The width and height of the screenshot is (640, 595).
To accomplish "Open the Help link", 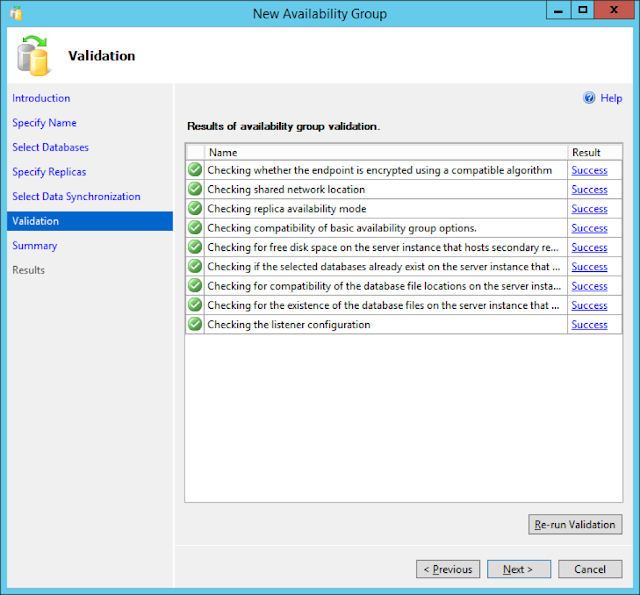I will (611, 98).
